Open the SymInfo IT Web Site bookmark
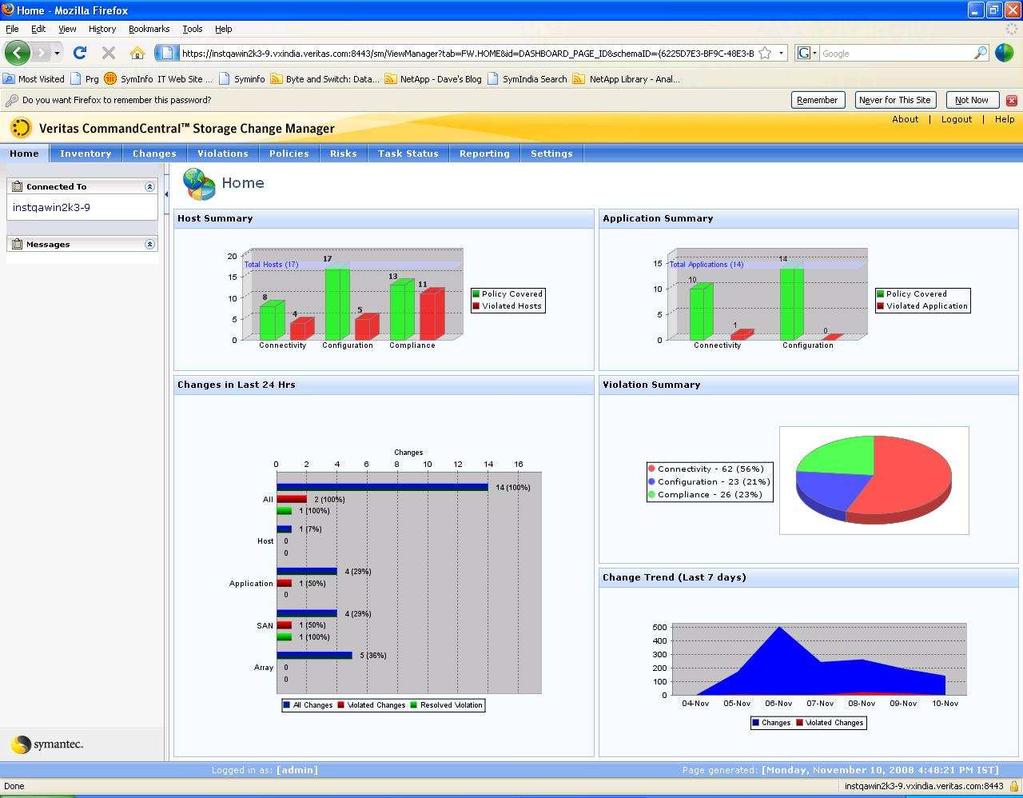Screen dimensions: 1023x798 (x=159, y=79)
